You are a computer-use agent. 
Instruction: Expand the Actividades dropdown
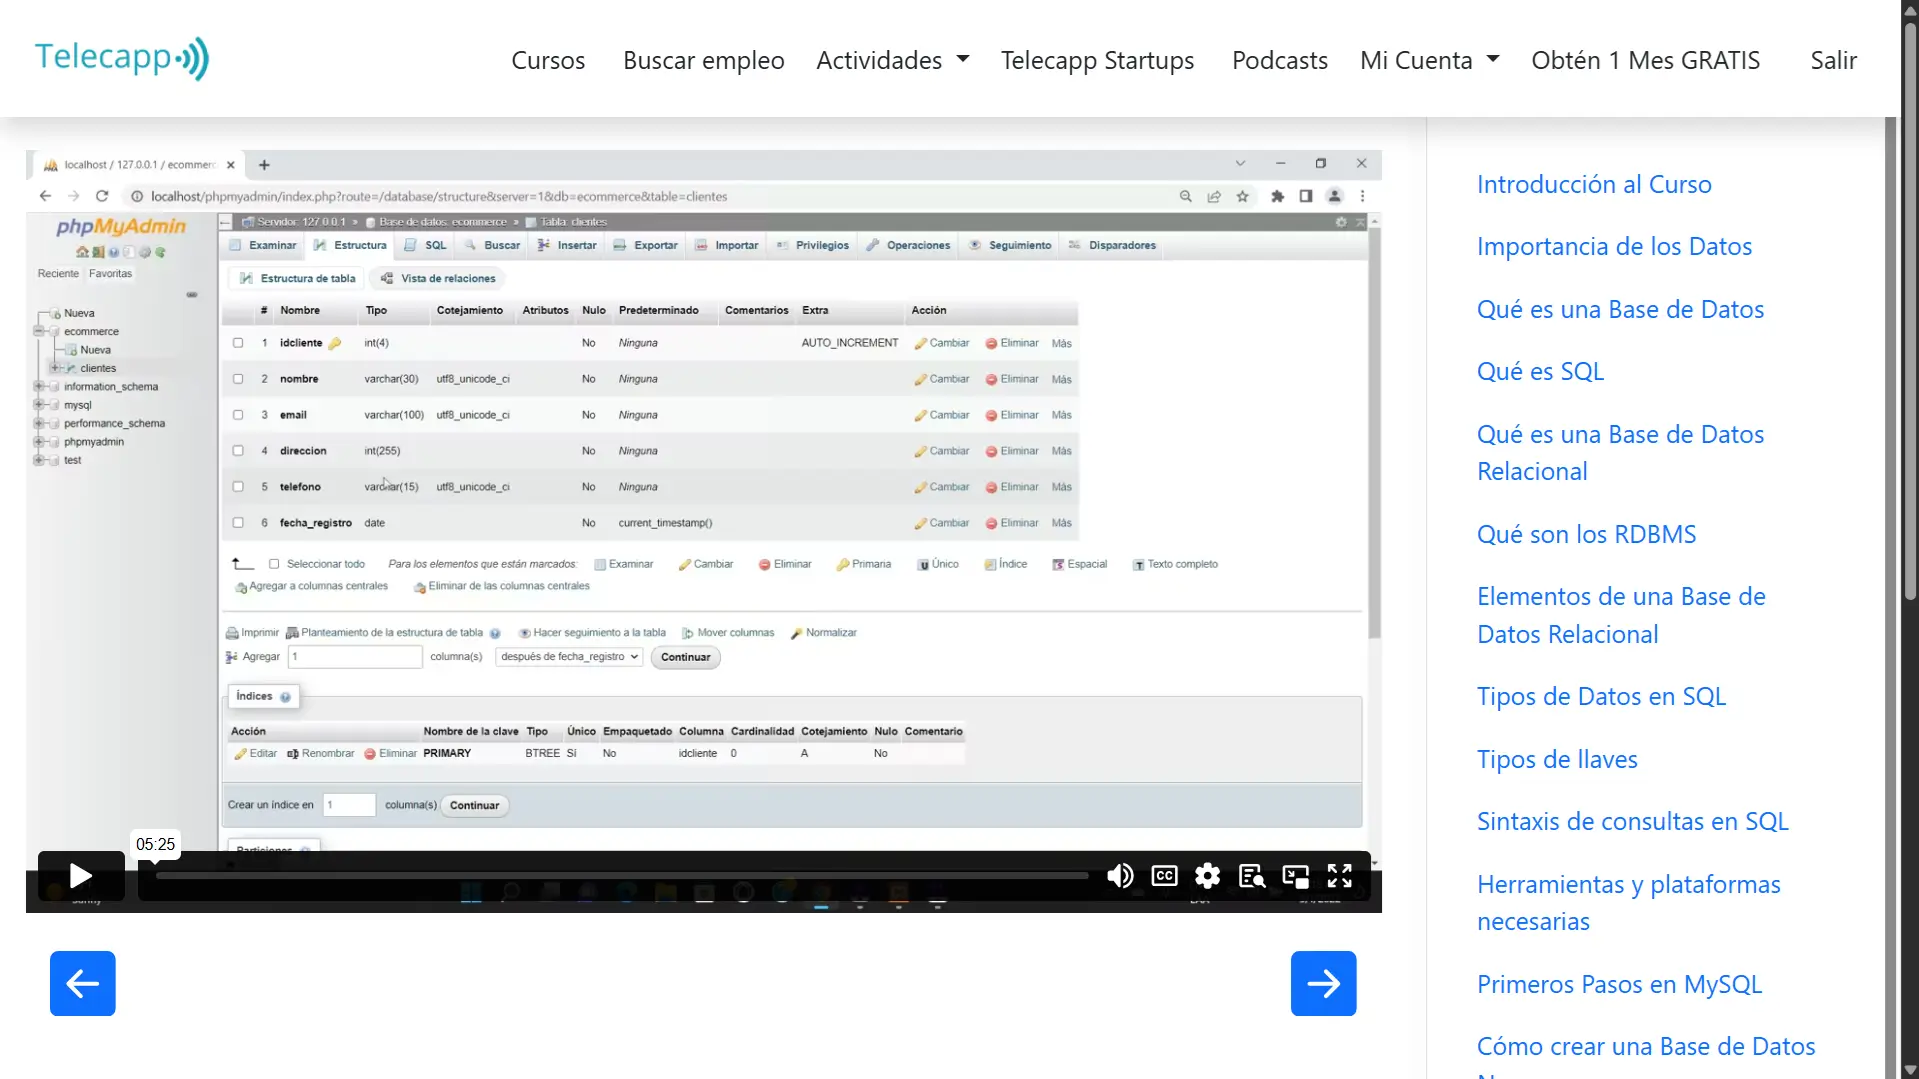(891, 59)
